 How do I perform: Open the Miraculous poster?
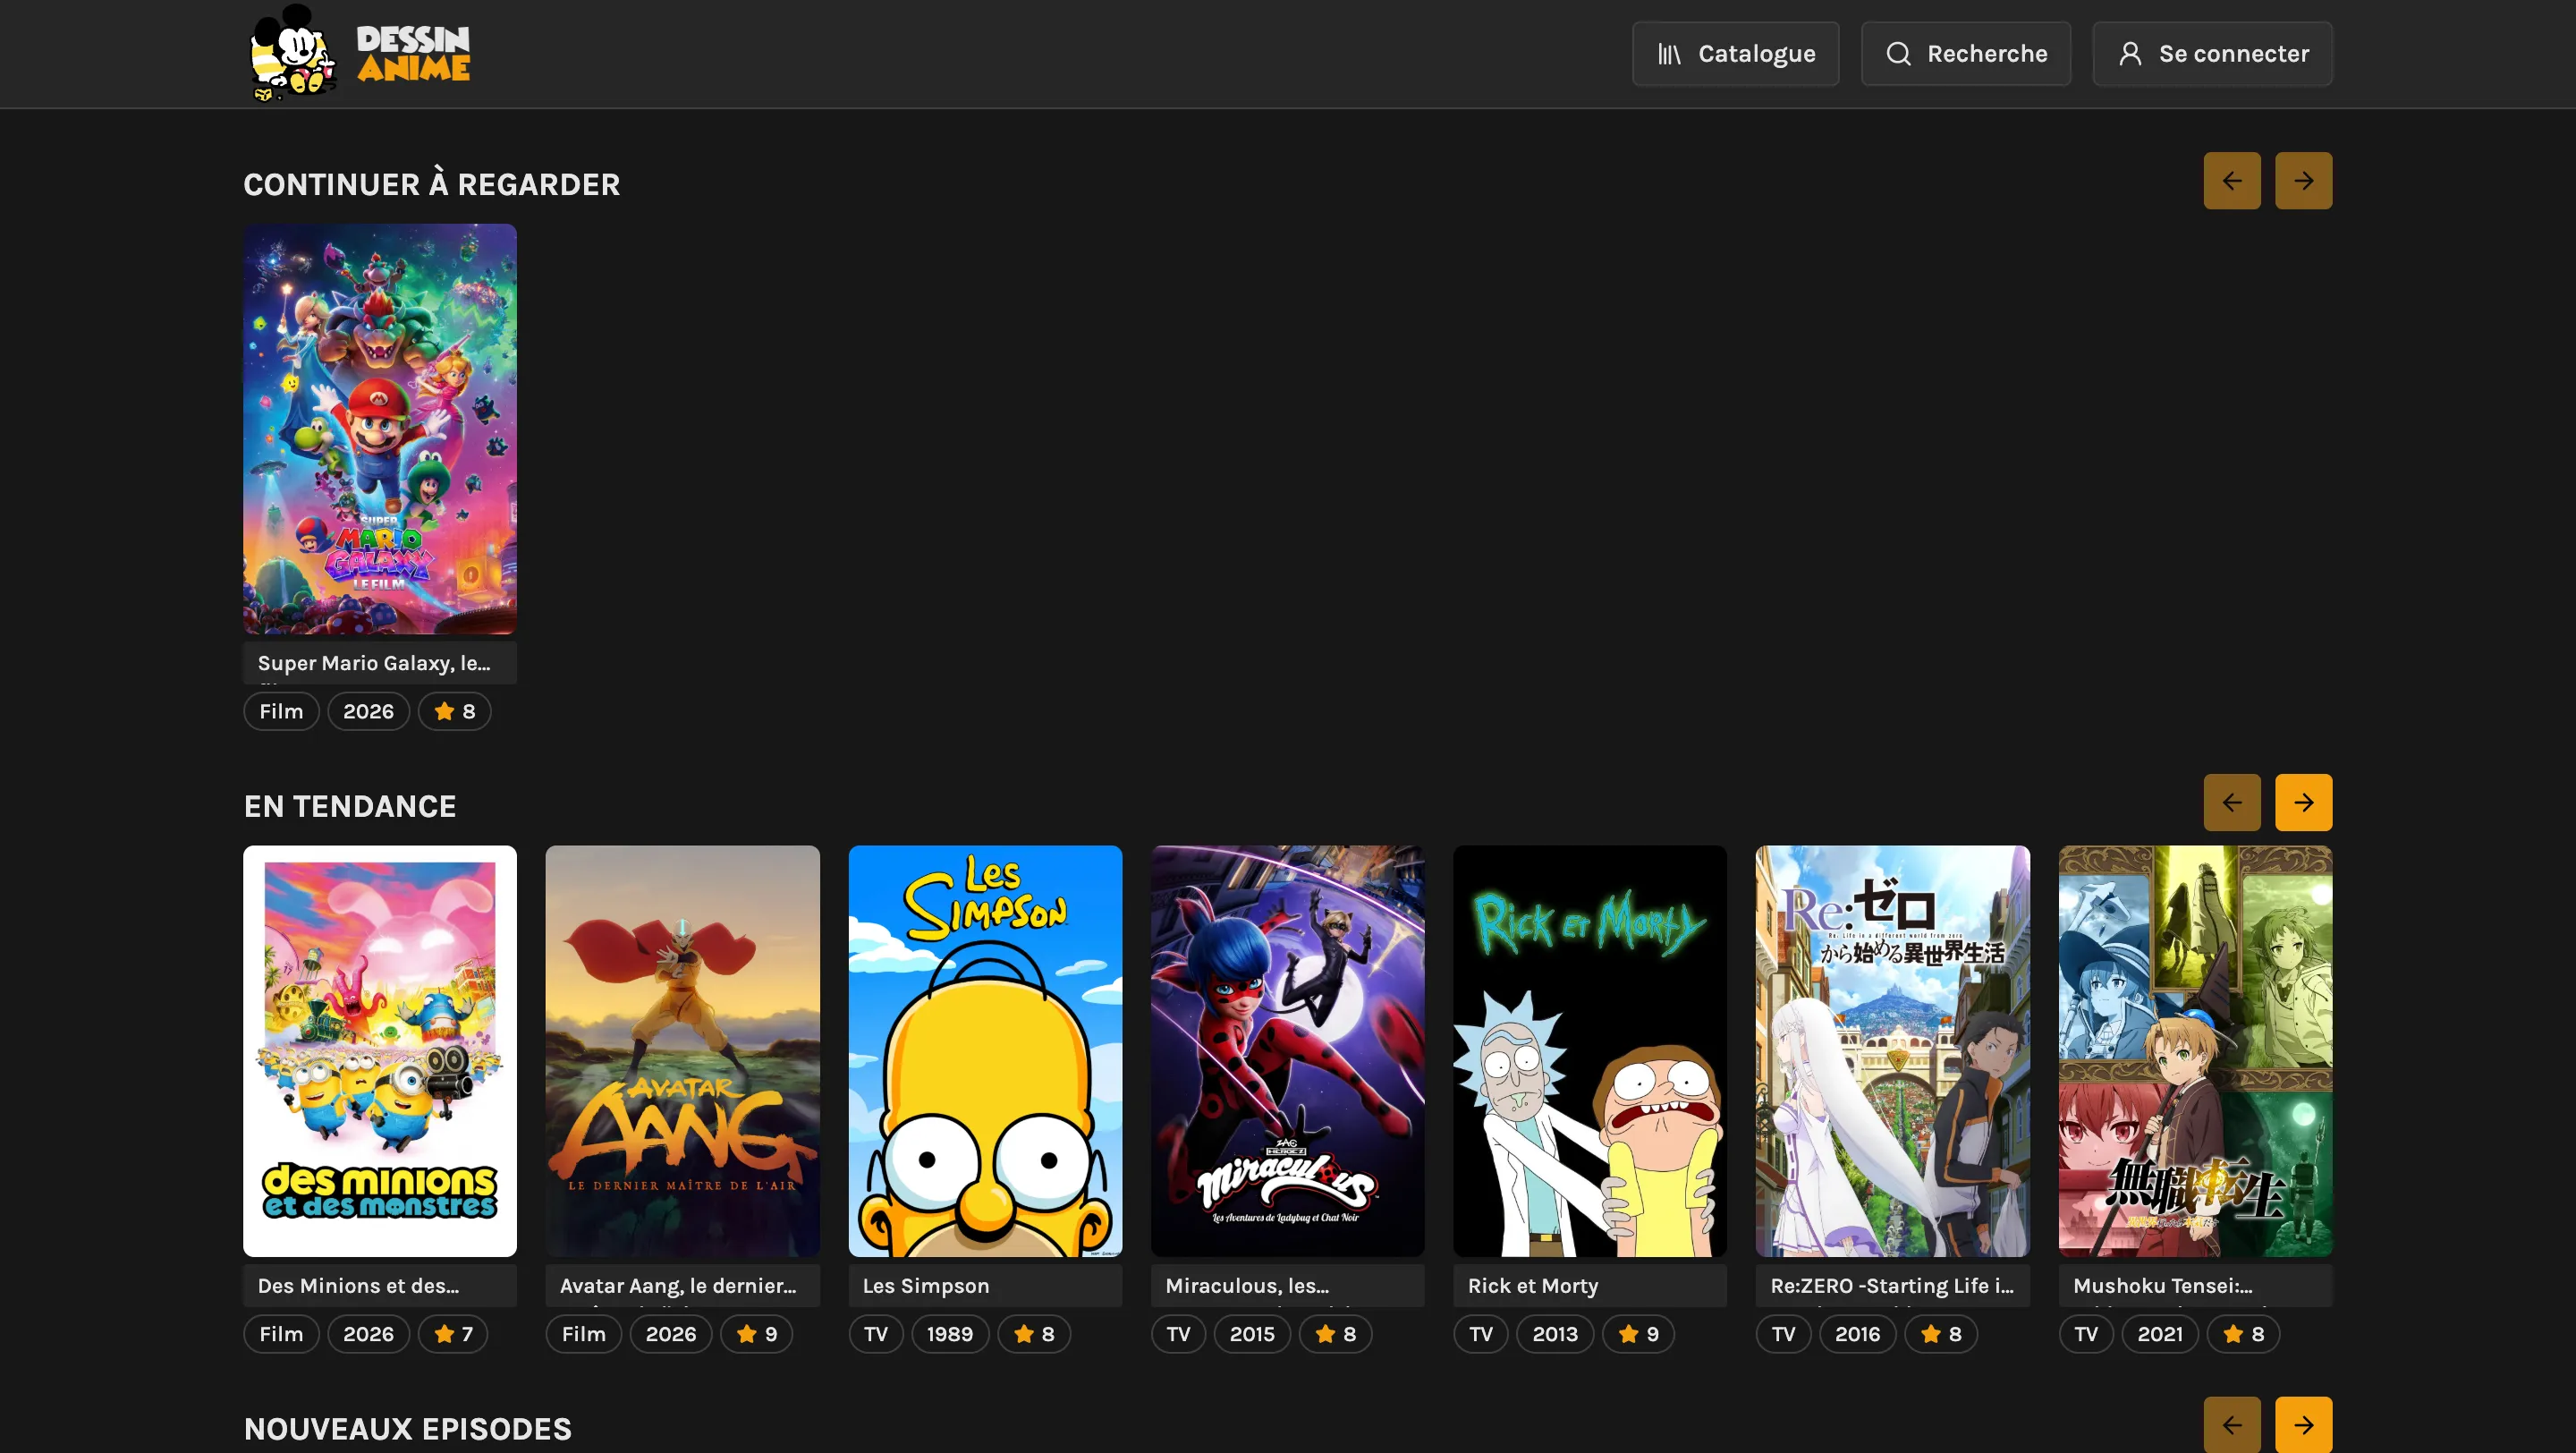1287,1051
